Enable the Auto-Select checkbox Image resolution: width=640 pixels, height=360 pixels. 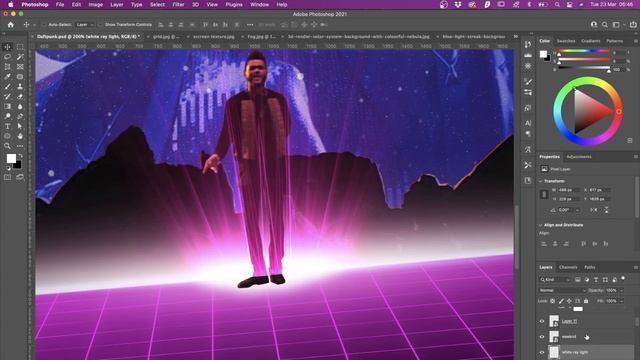click(44, 25)
